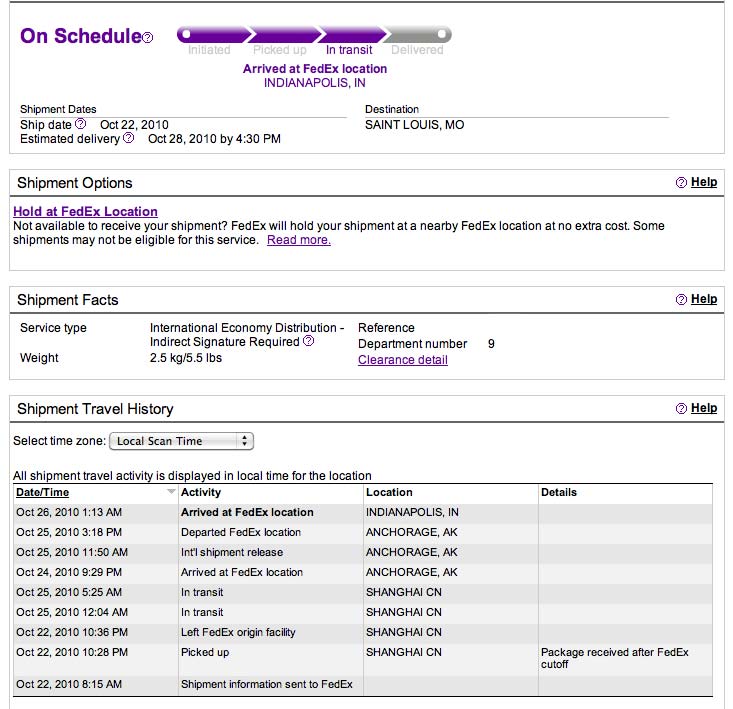The image size is (733, 709).
Task: Open the Local Scan Time dropdown
Action: point(181,441)
